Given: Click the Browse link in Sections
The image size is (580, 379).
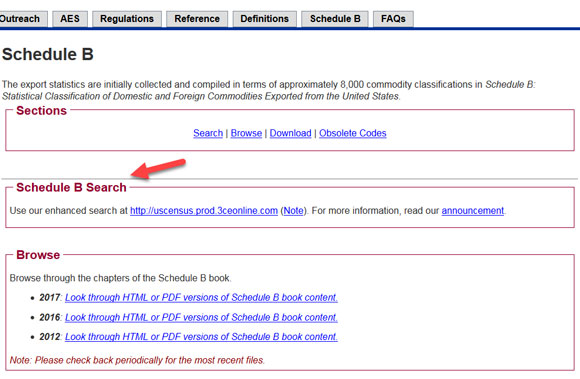Looking at the screenshot, I should coord(246,133).
